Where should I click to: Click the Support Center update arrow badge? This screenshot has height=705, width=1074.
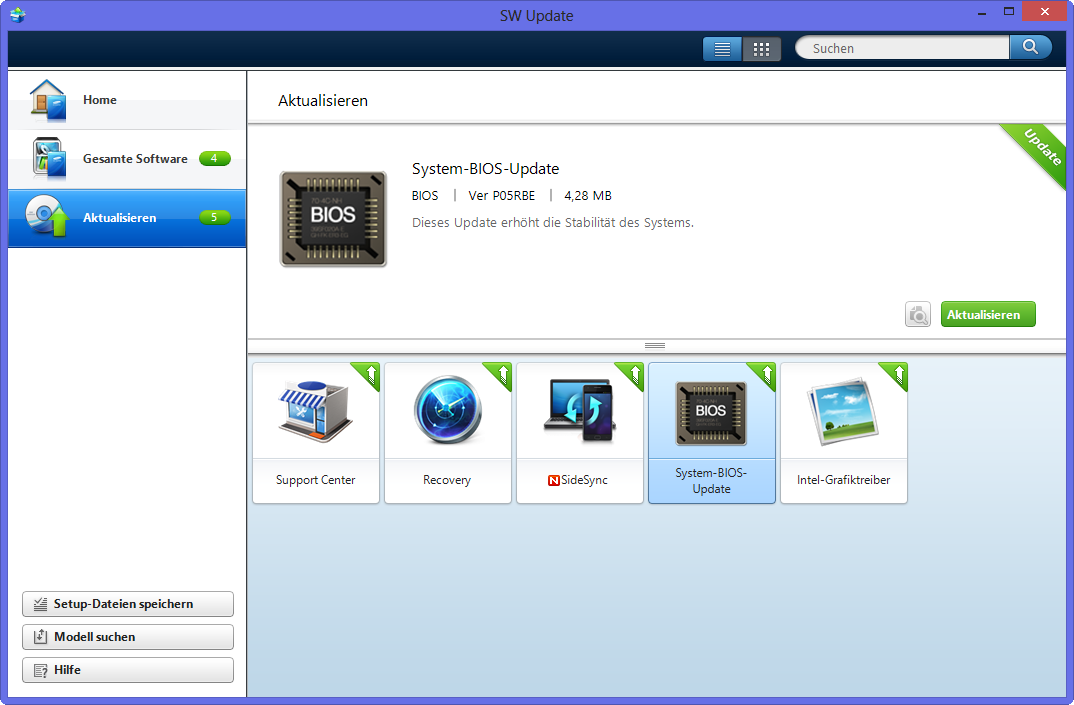point(369,374)
